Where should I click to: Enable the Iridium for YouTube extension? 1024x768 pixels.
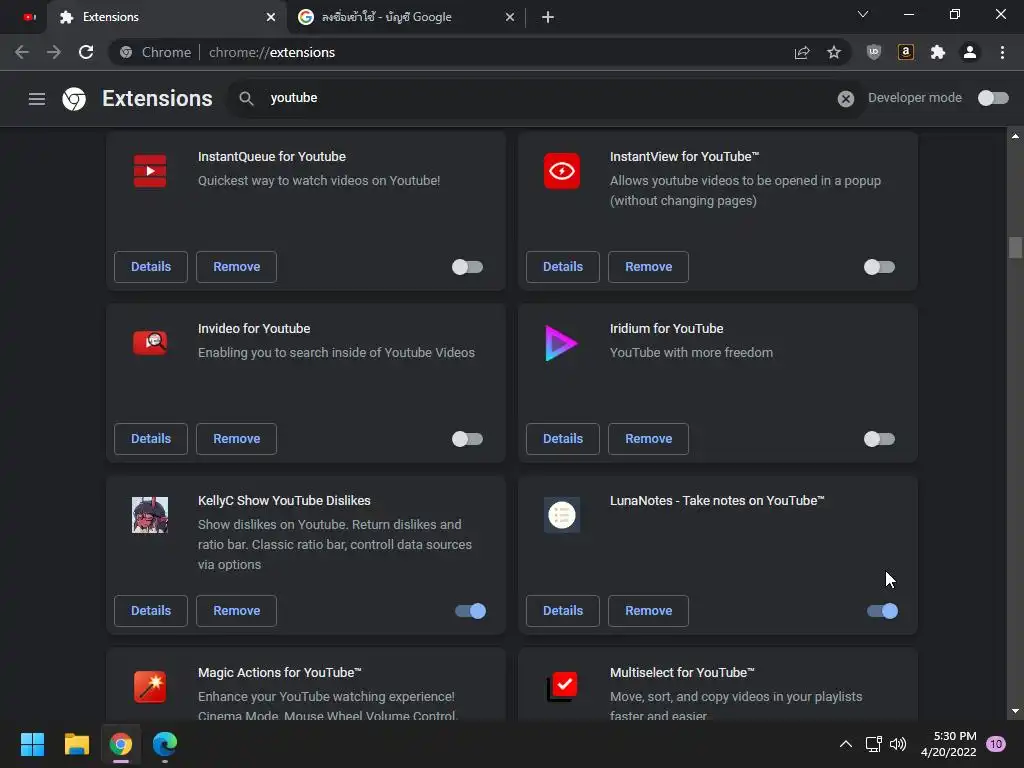click(x=879, y=439)
